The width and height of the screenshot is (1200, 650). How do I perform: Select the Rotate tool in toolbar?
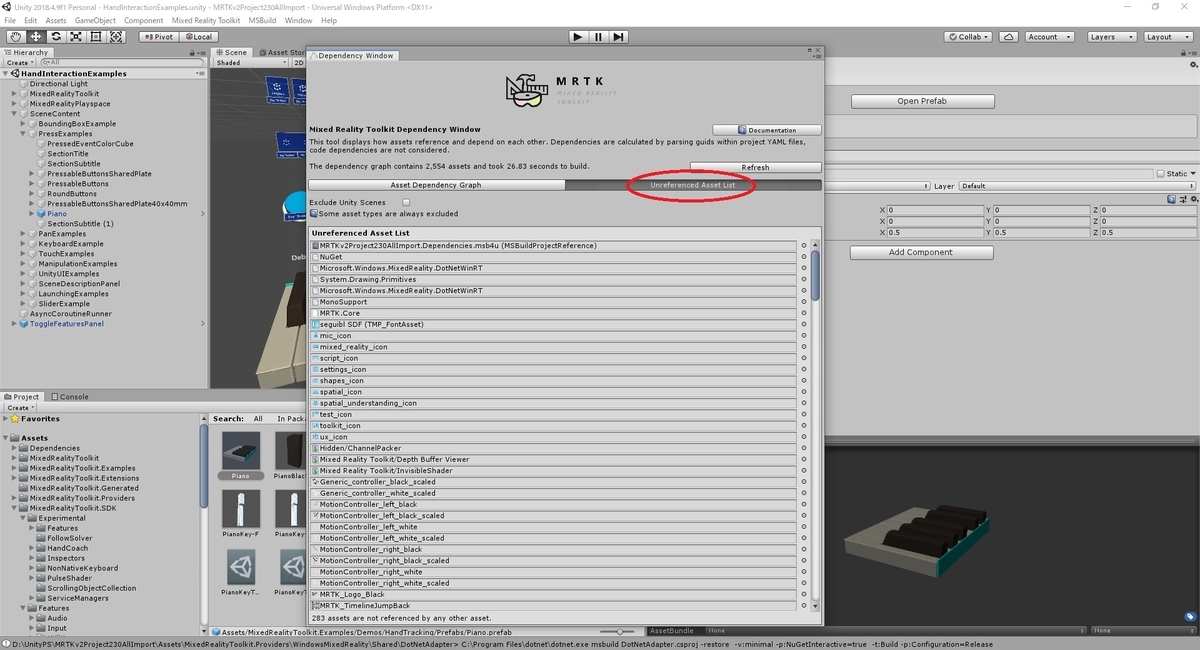point(56,36)
